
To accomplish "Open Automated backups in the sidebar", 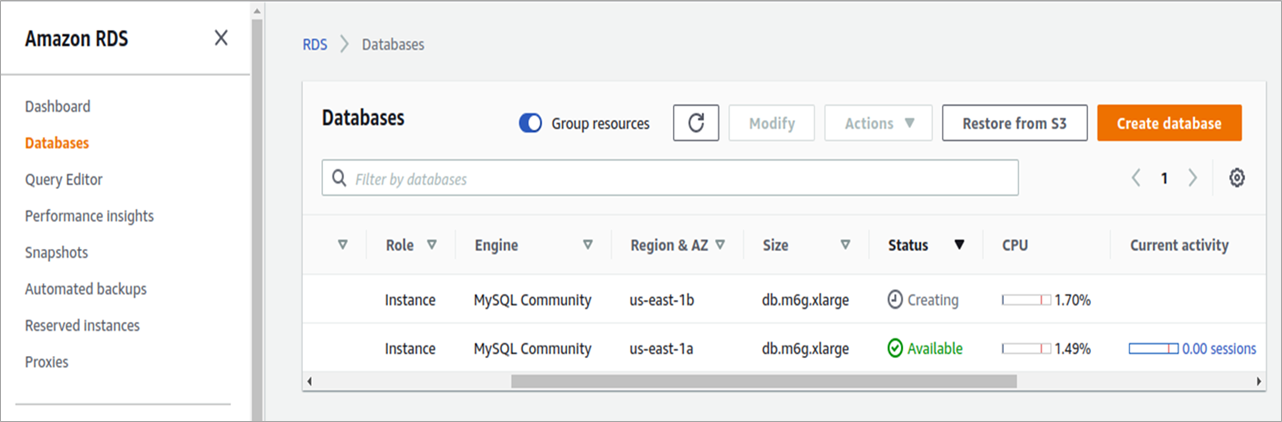I will click(86, 289).
